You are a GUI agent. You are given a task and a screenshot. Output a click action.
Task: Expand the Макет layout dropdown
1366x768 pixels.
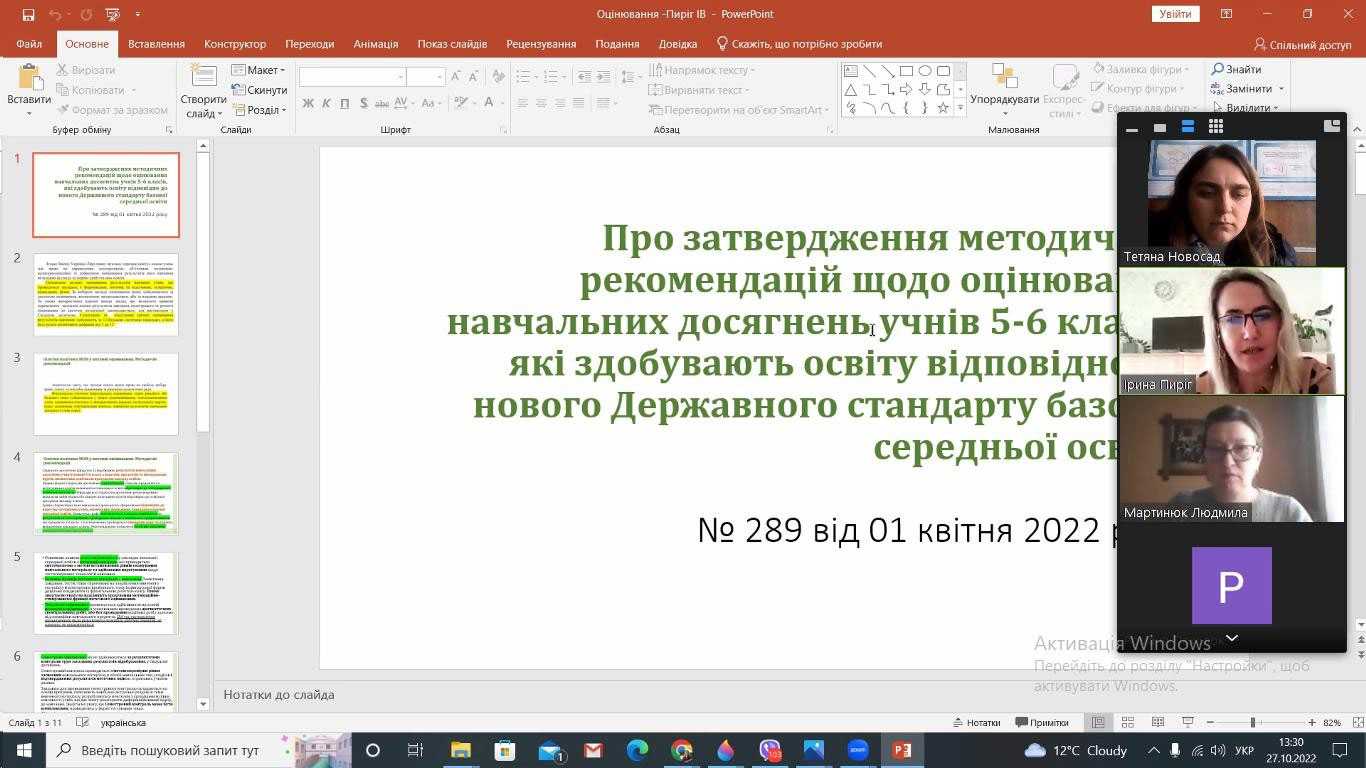click(259, 70)
